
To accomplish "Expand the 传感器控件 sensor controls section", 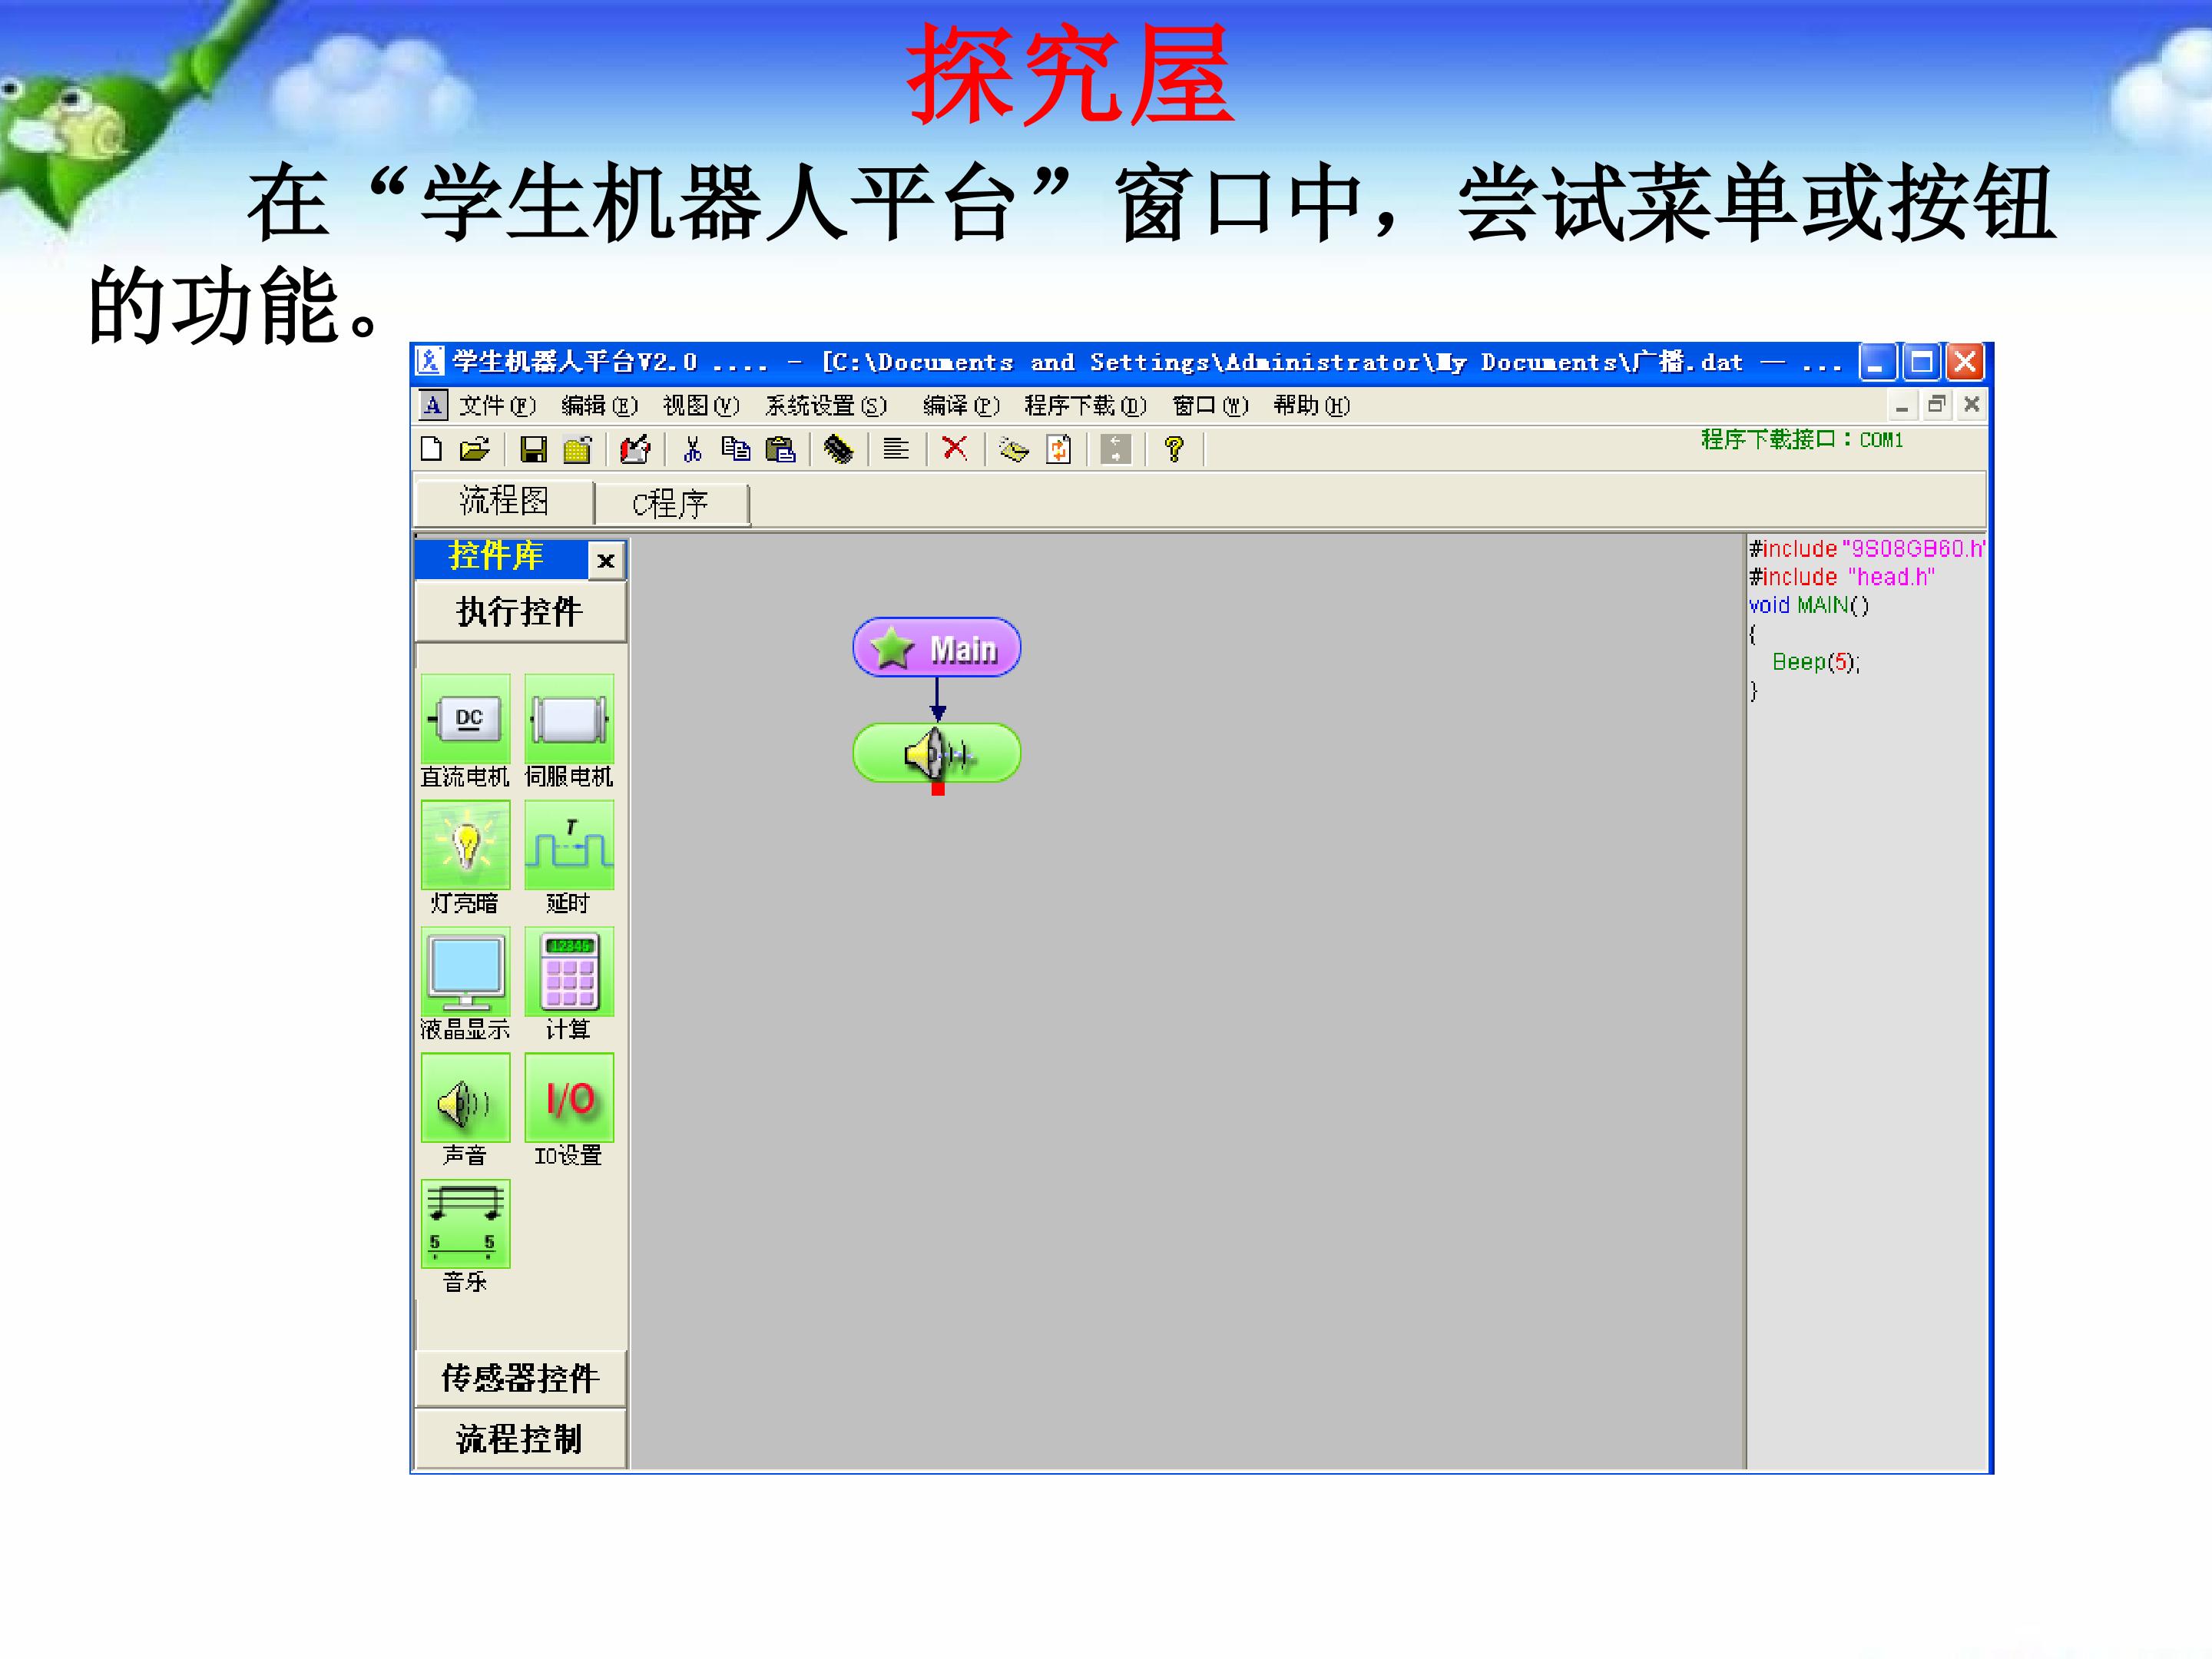I will click(x=520, y=1379).
